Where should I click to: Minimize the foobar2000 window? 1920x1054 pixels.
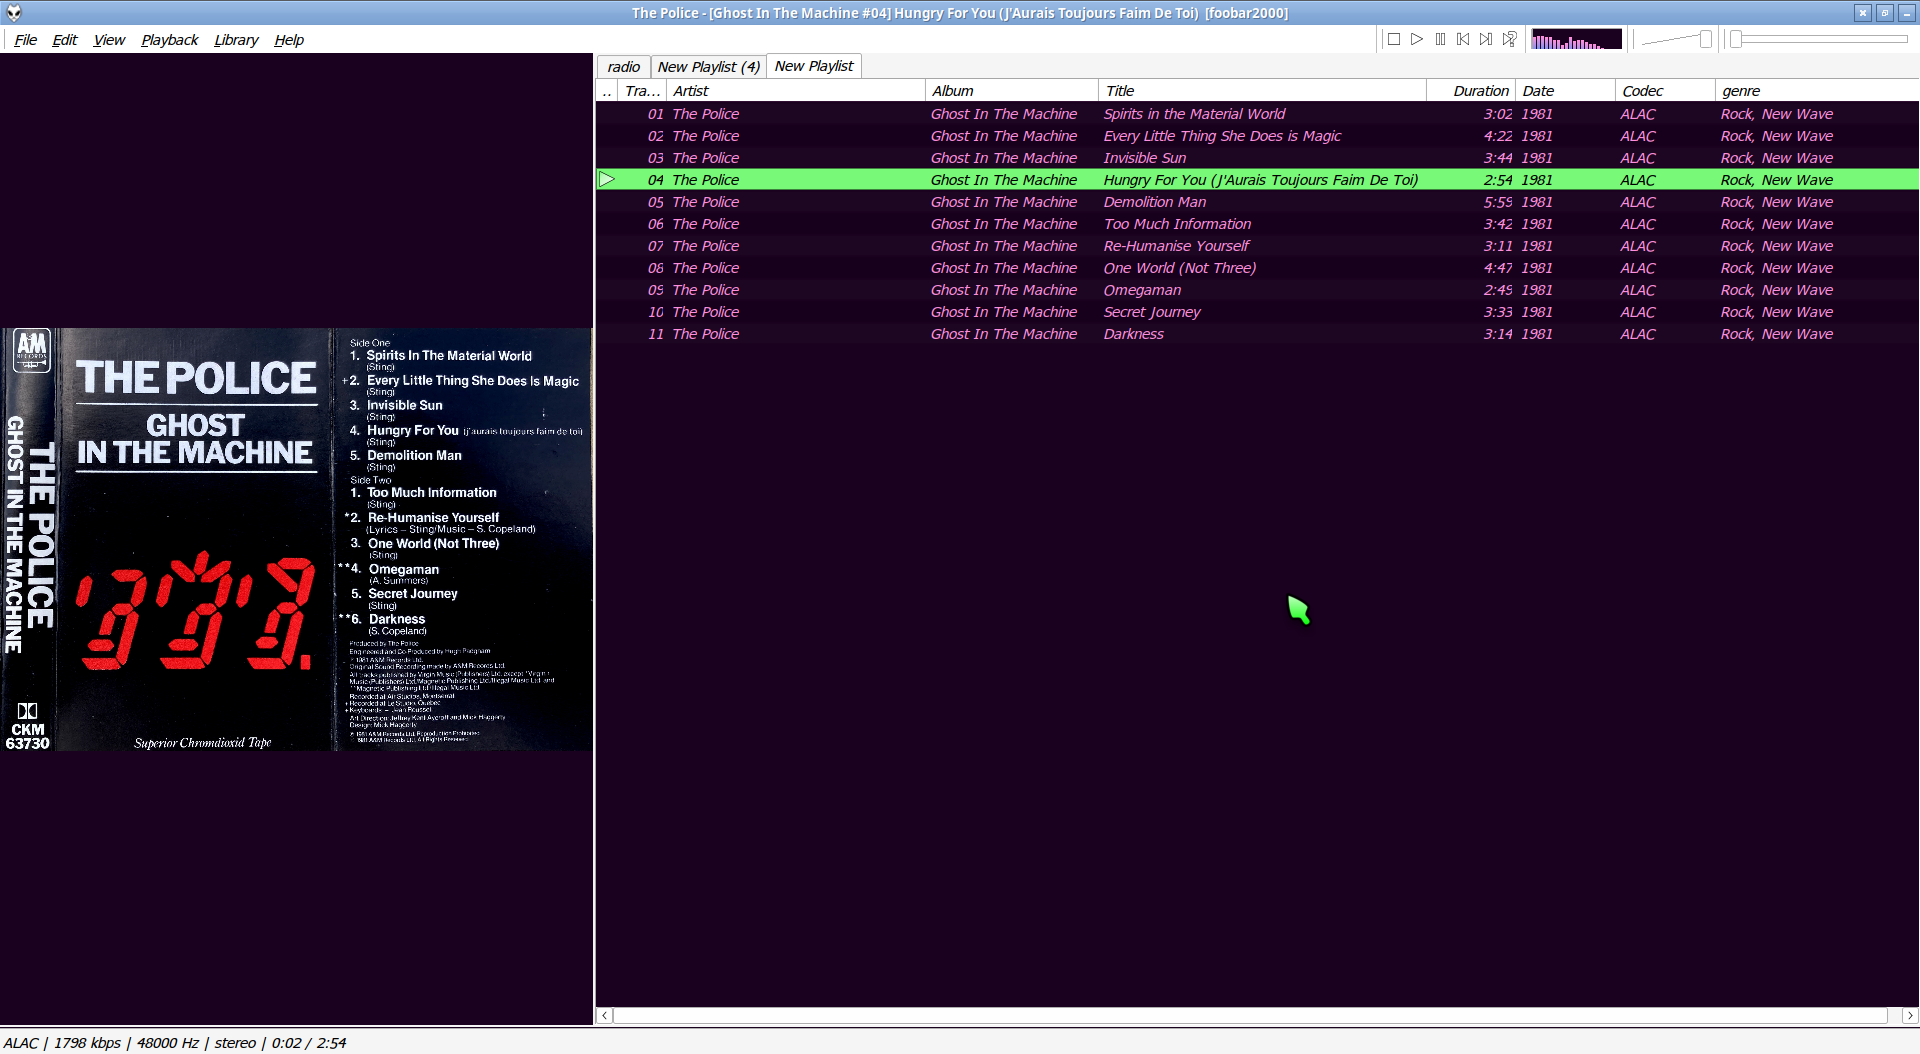tap(1907, 13)
